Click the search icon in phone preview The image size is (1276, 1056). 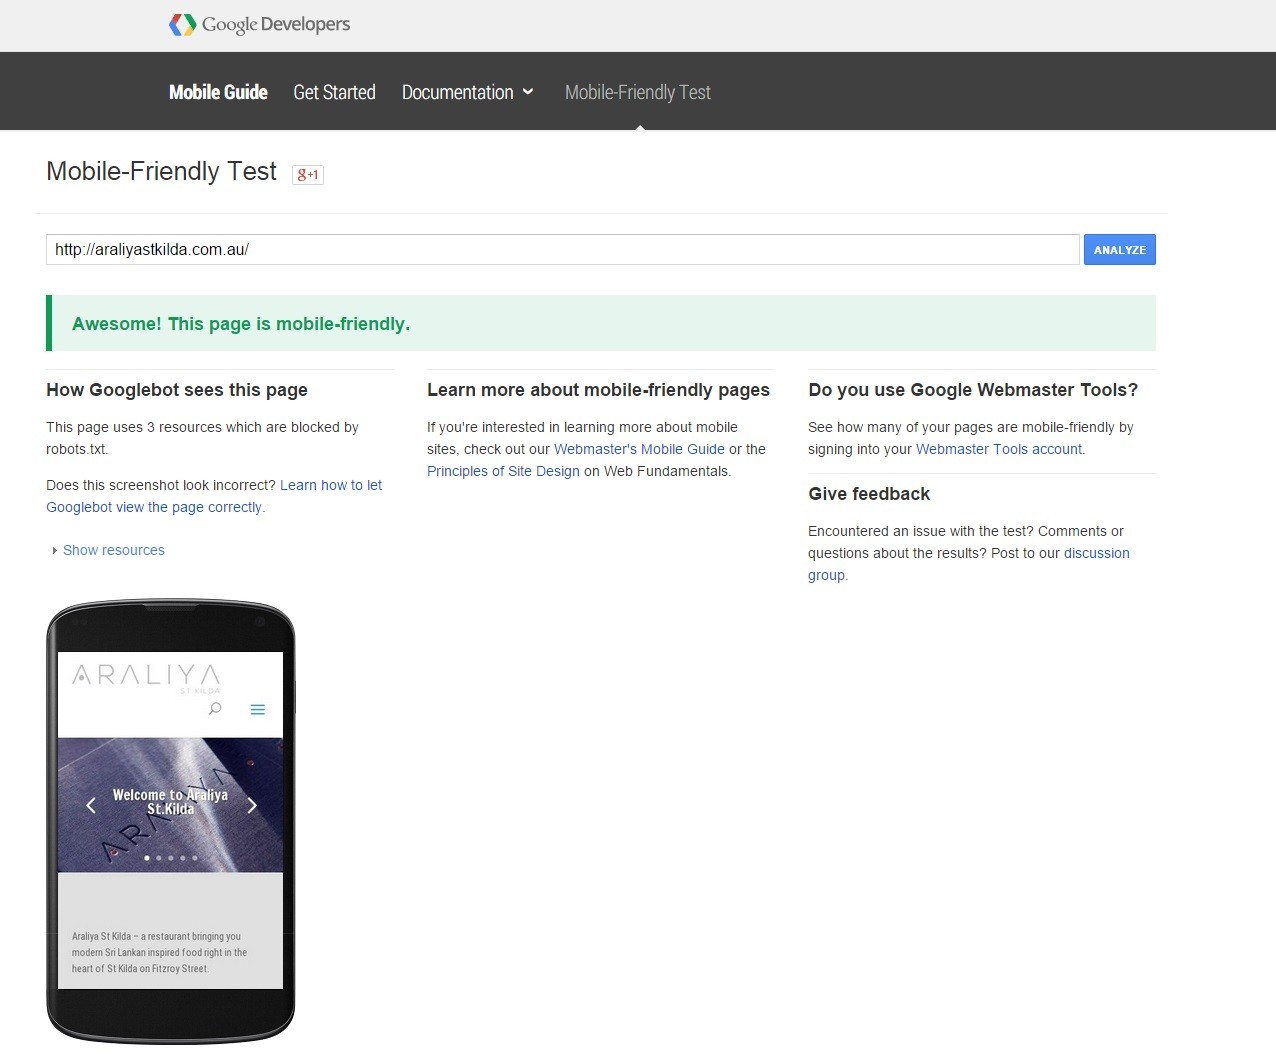click(x=215, y=709)
